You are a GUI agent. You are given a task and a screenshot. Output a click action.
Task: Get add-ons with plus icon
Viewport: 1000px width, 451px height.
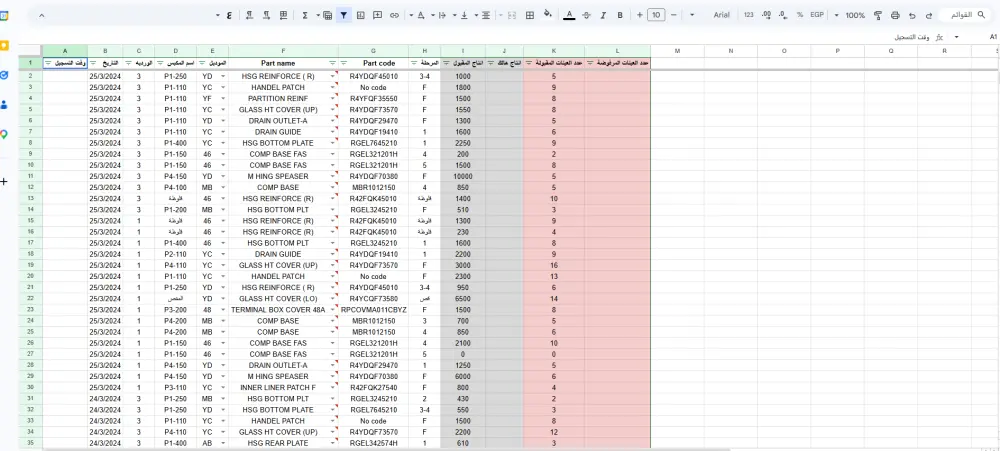pyautogui.click(x=4, y=182)
